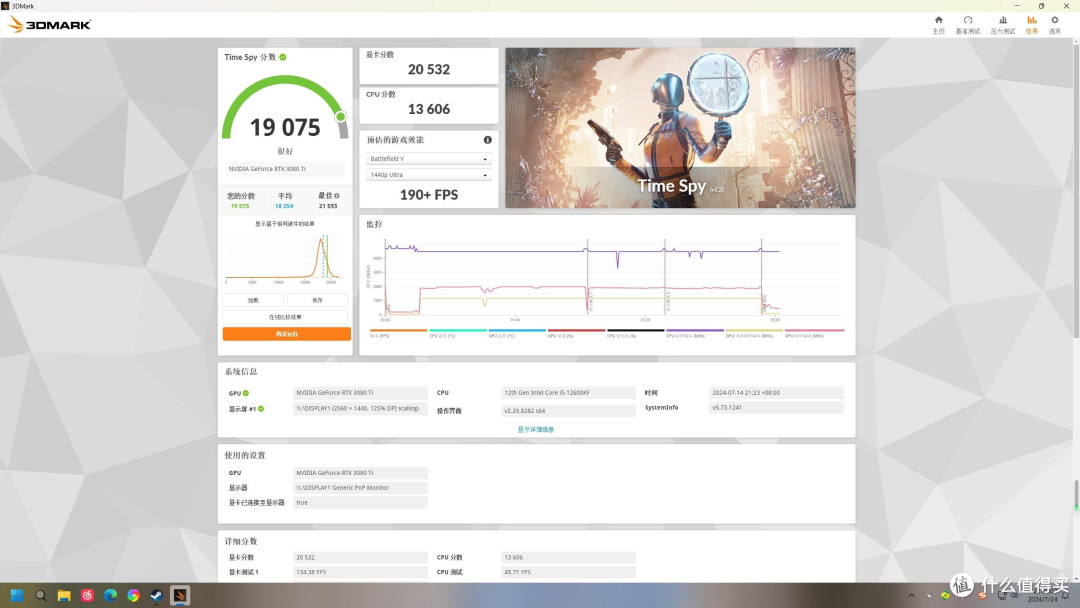This screenshot has height=608, width=1080.
Task: Click the average score 18 254
Action: [284, 206]
